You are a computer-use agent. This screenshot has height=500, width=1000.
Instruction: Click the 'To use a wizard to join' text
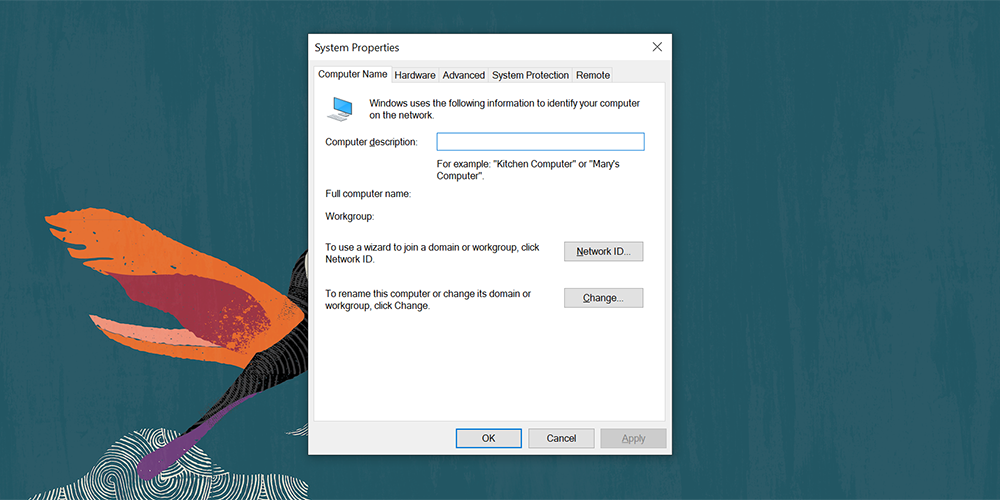tap(432, 253)
